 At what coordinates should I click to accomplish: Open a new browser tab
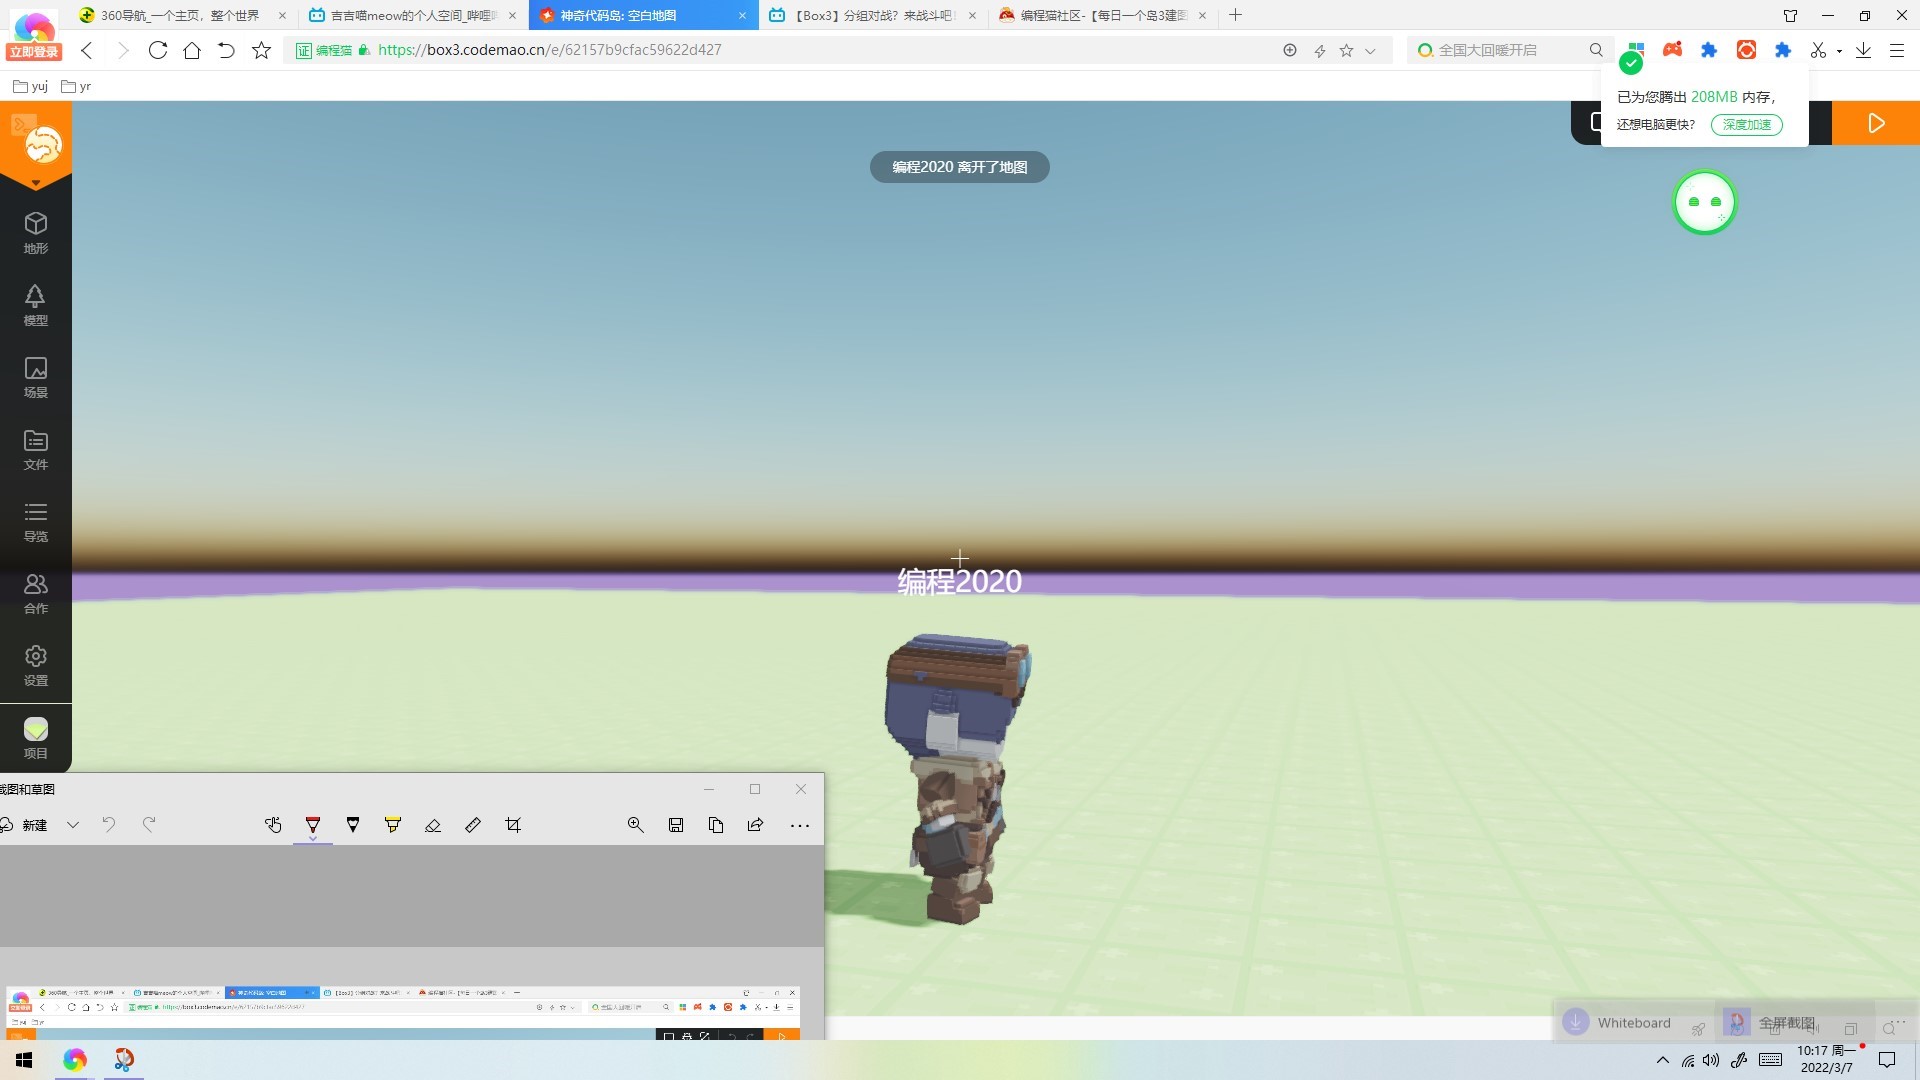click(1236, 15)
